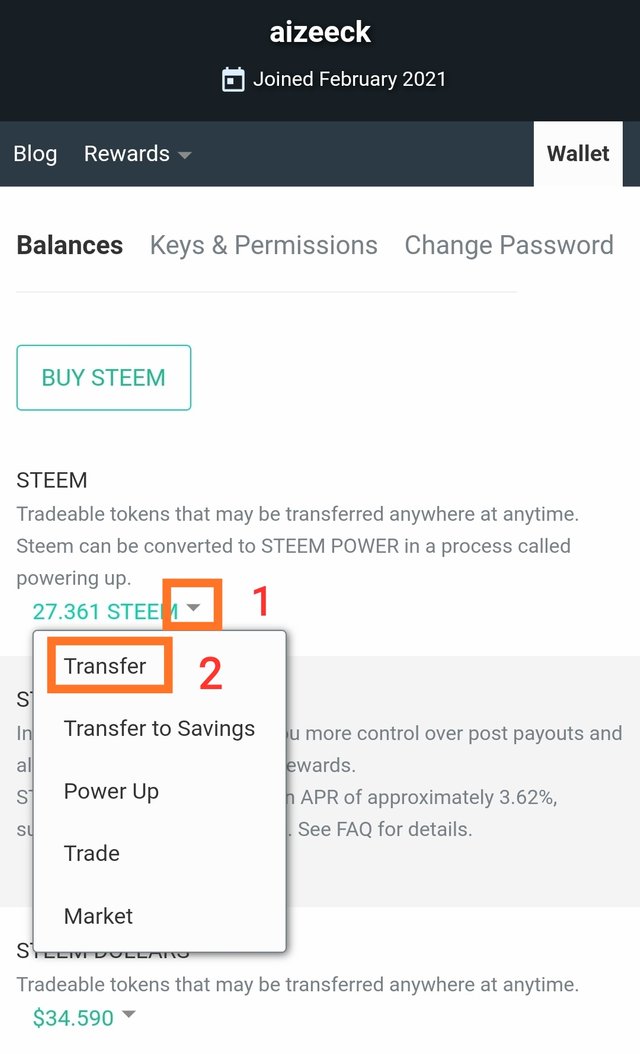Switch to the Wallet tab

[577, 154]
